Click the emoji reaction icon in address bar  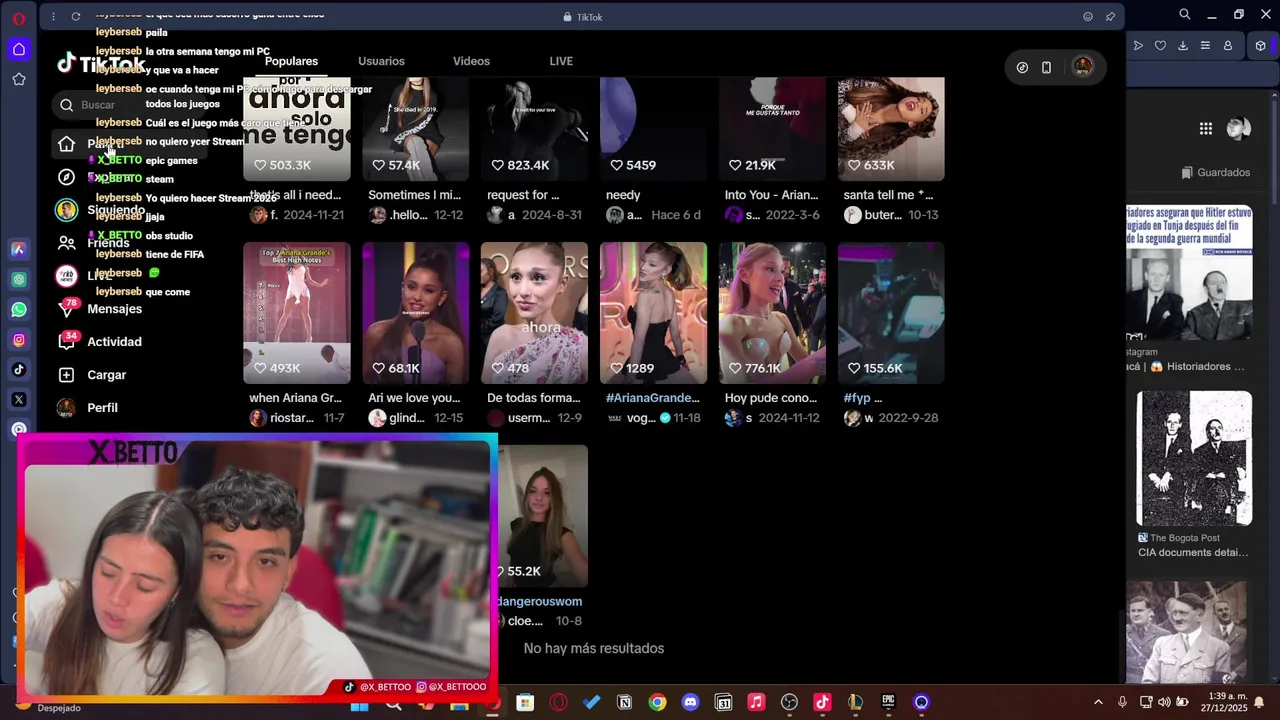click(x=1088, y=16)
